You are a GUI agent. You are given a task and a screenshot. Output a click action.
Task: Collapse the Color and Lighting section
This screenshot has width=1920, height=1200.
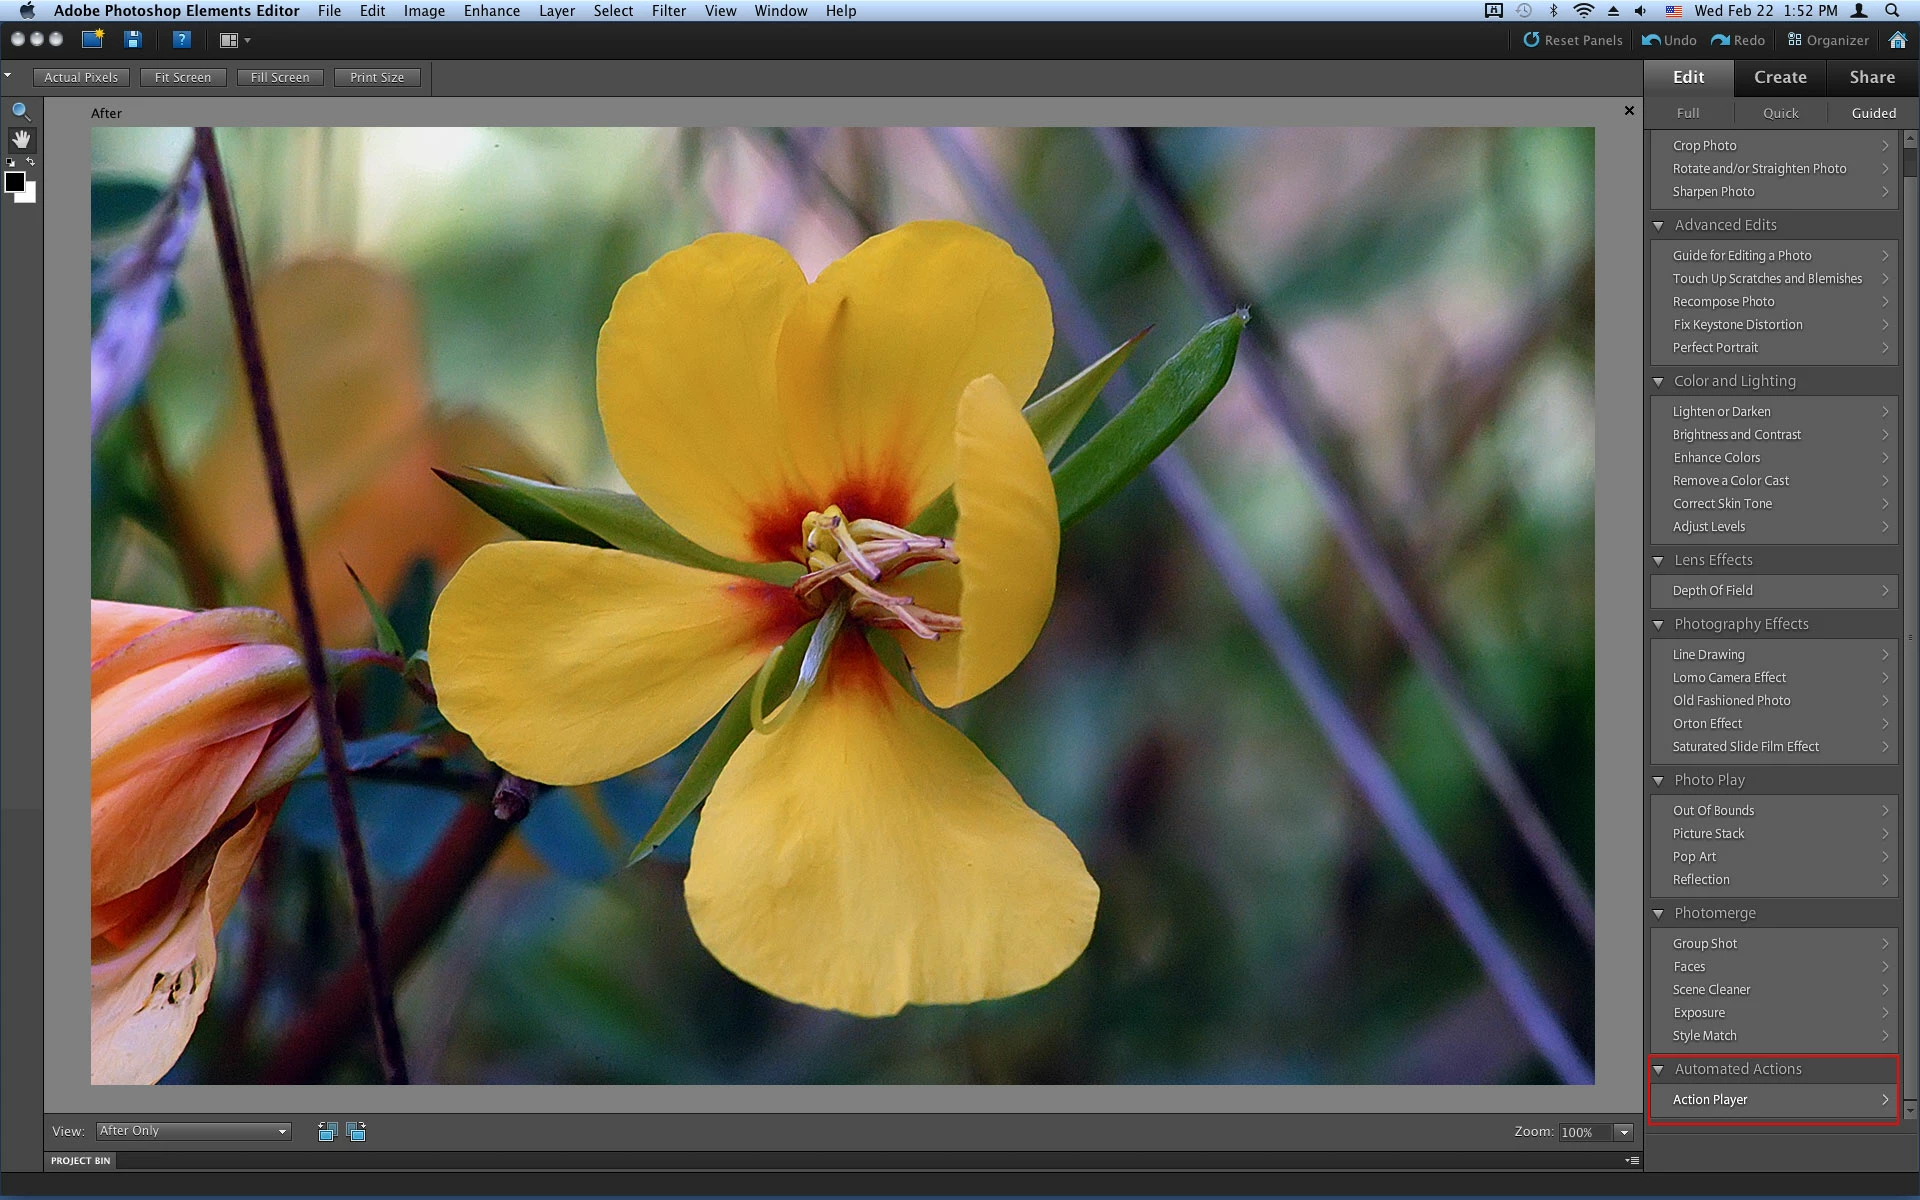pyautogui.click(x=1658, y=382)
